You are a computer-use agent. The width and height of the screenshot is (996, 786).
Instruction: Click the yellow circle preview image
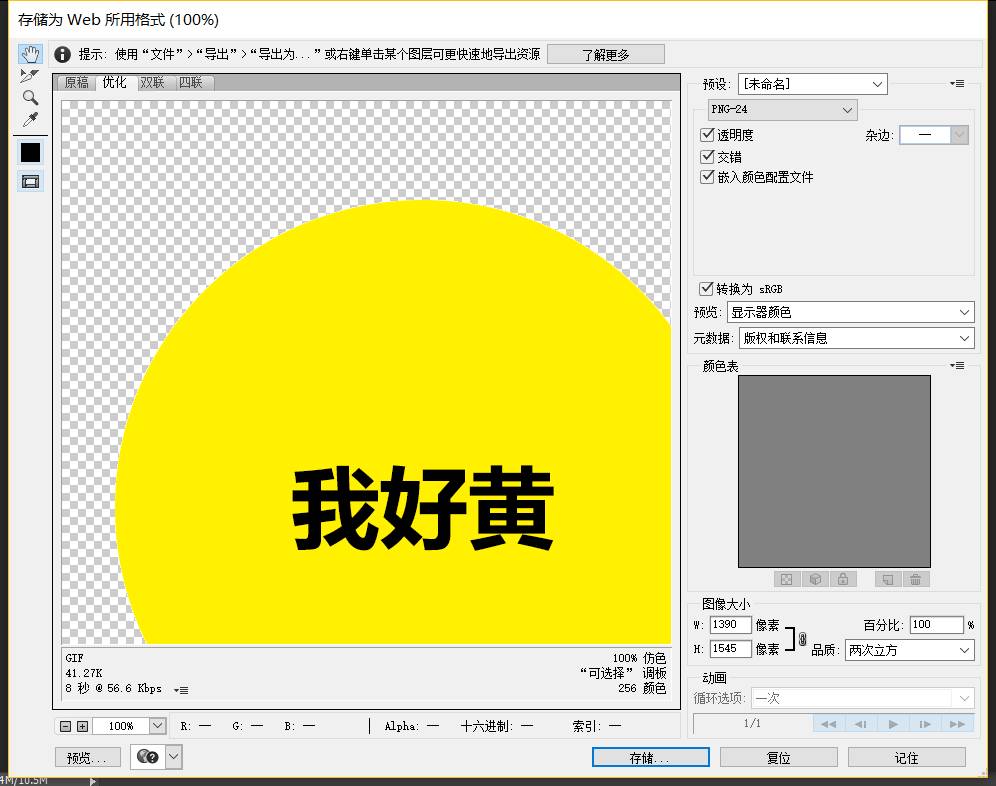click(394, 423)
